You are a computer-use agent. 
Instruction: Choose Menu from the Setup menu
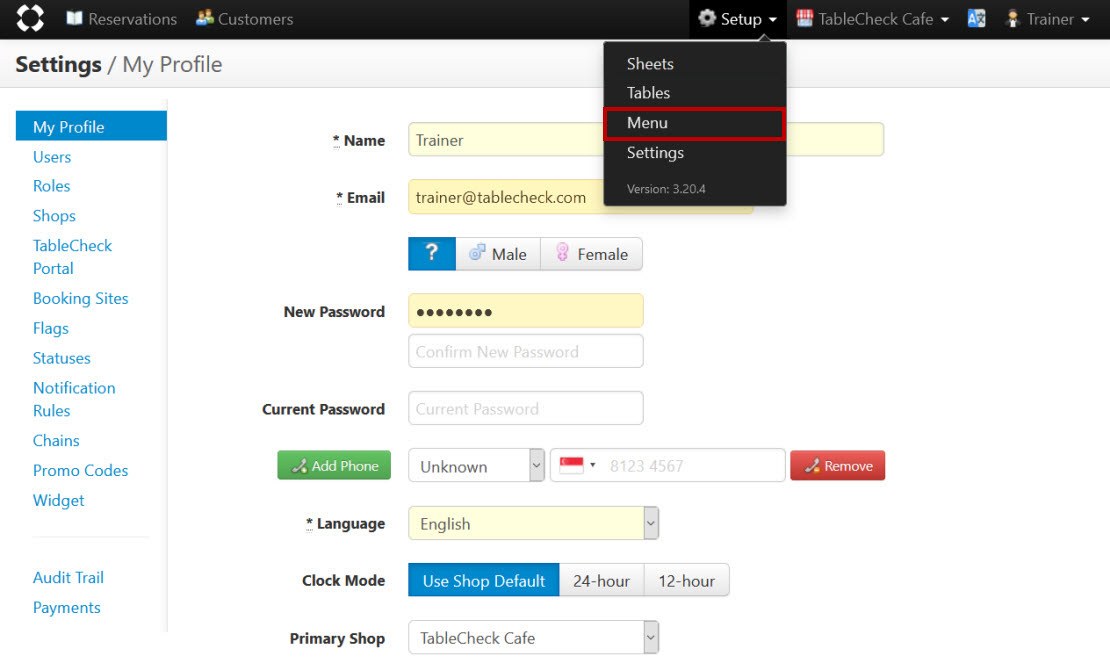click(x=694, y=123)
